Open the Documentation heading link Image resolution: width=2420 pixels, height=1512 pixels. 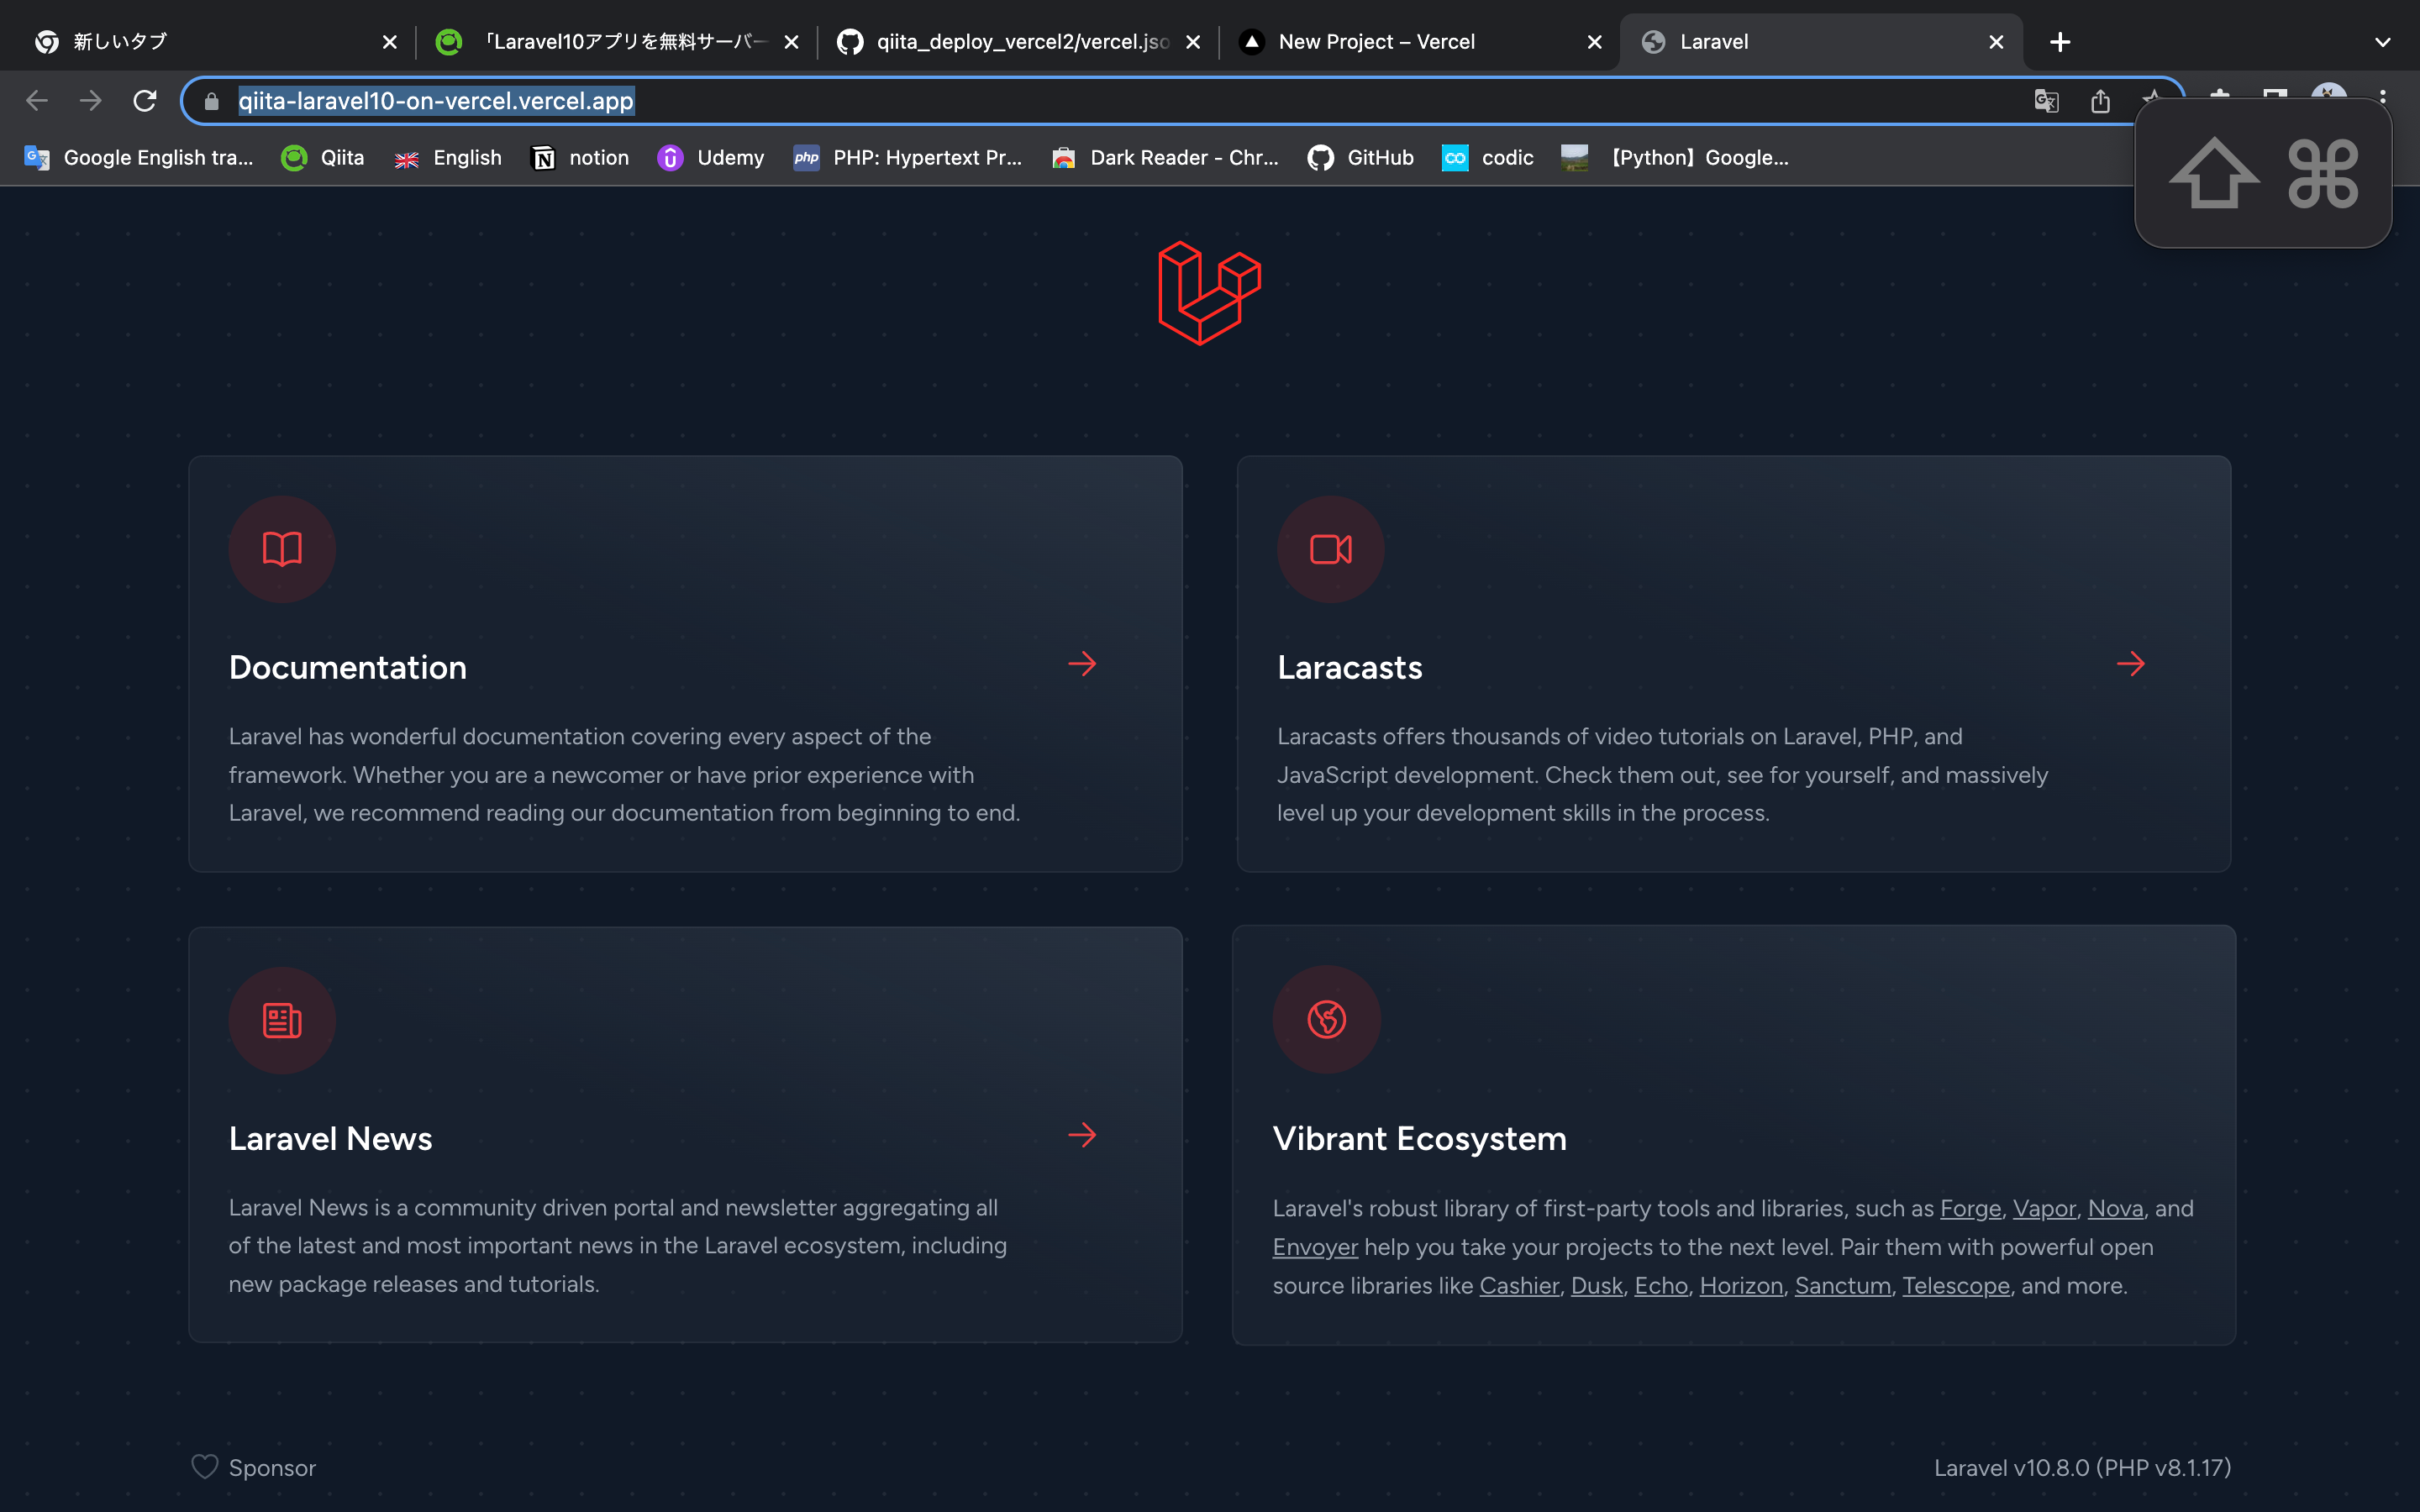pos(348,667)
